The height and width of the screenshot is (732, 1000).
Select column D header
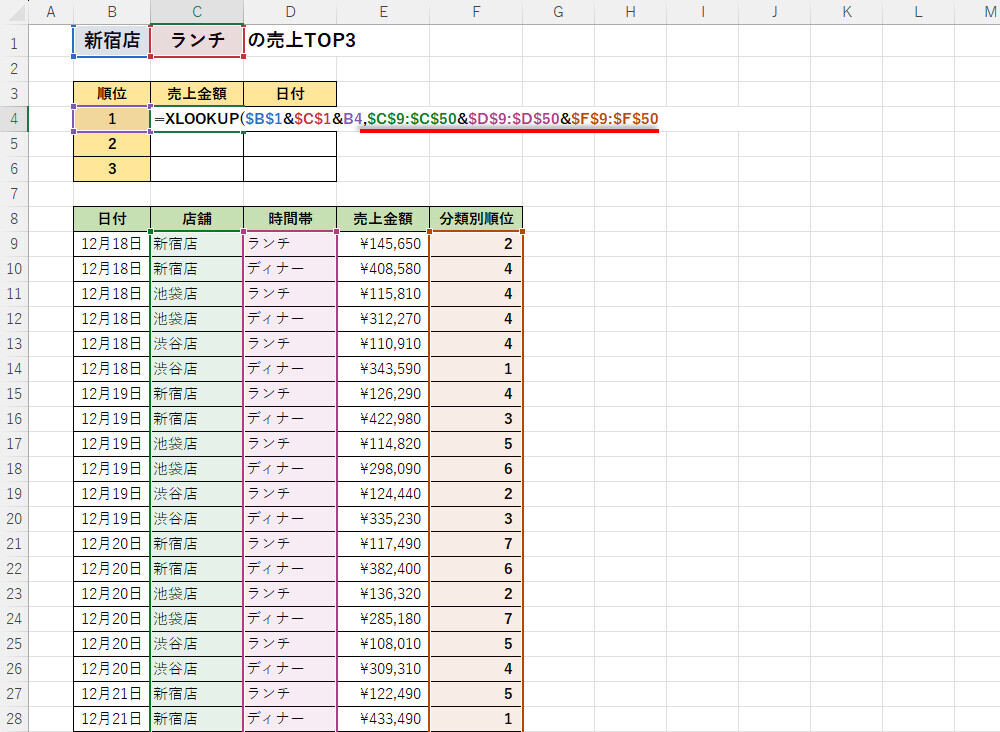(290, 11)
